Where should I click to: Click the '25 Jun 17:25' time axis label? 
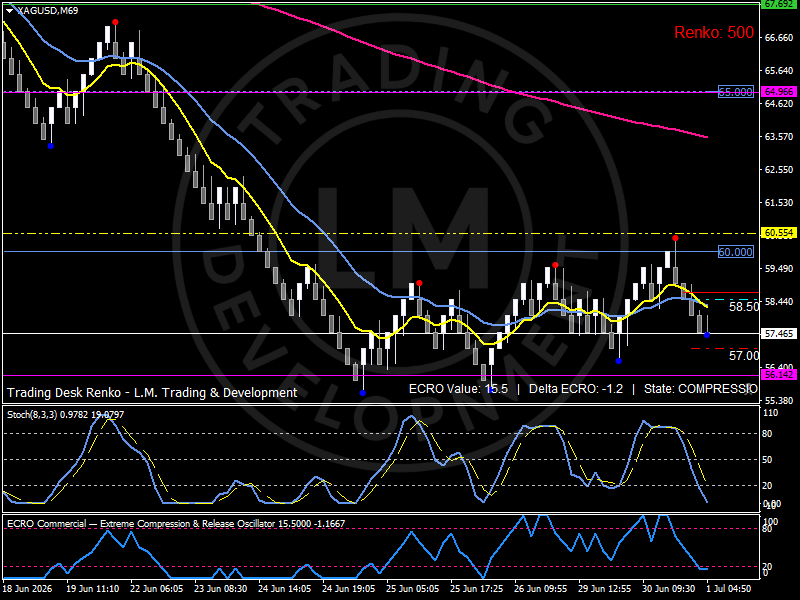click(x=477, y=589)
